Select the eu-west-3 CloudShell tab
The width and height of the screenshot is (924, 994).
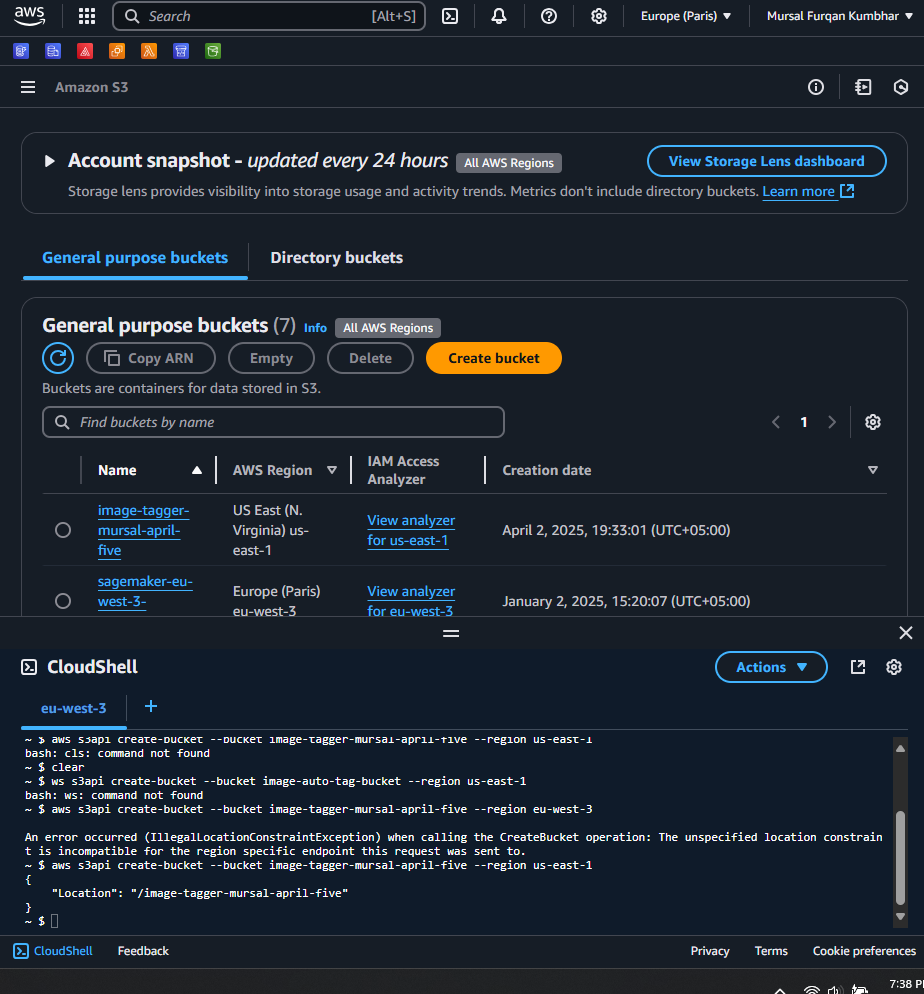click(74, 708)
